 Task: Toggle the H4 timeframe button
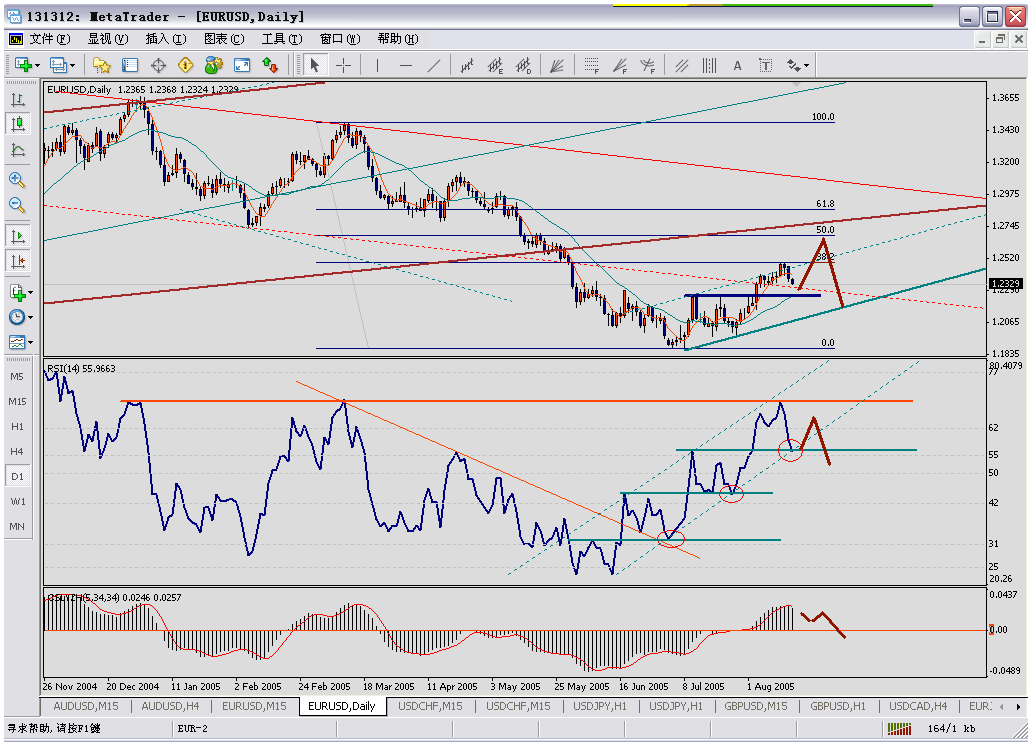pos(17,451)
